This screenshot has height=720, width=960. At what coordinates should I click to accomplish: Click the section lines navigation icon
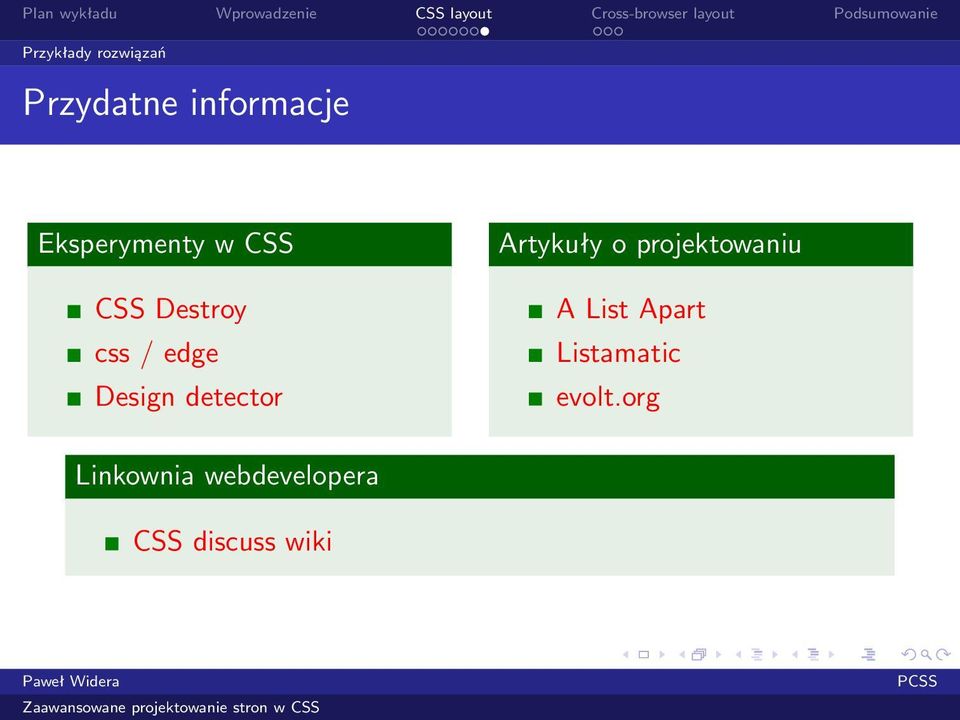coord(813,654)
